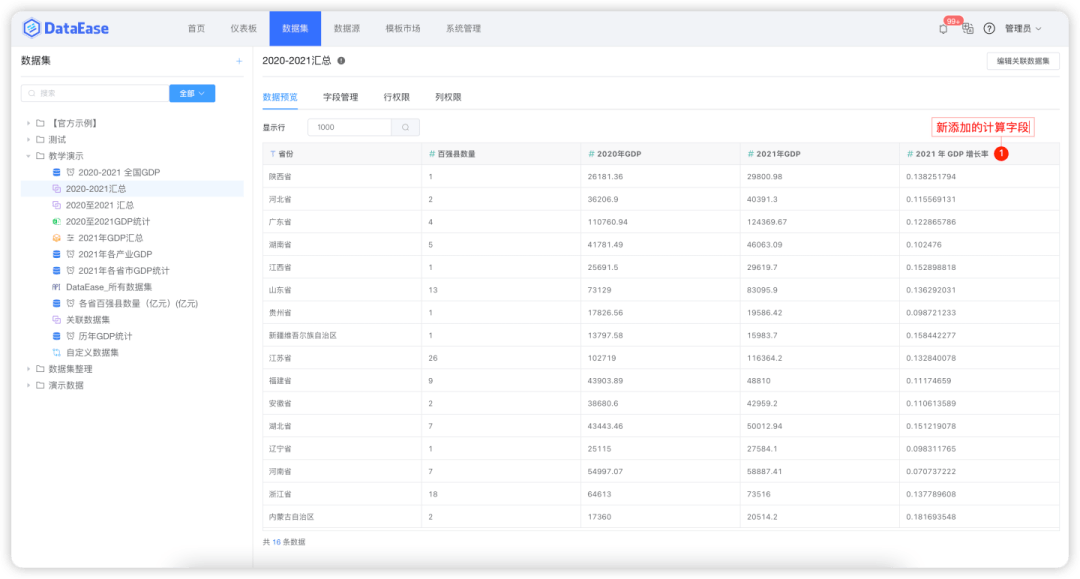Image resolution: width=1080 pixels, height=579 pixels.
Task: Open 仪表板 in the top navigation
Action: coord(244,29)
